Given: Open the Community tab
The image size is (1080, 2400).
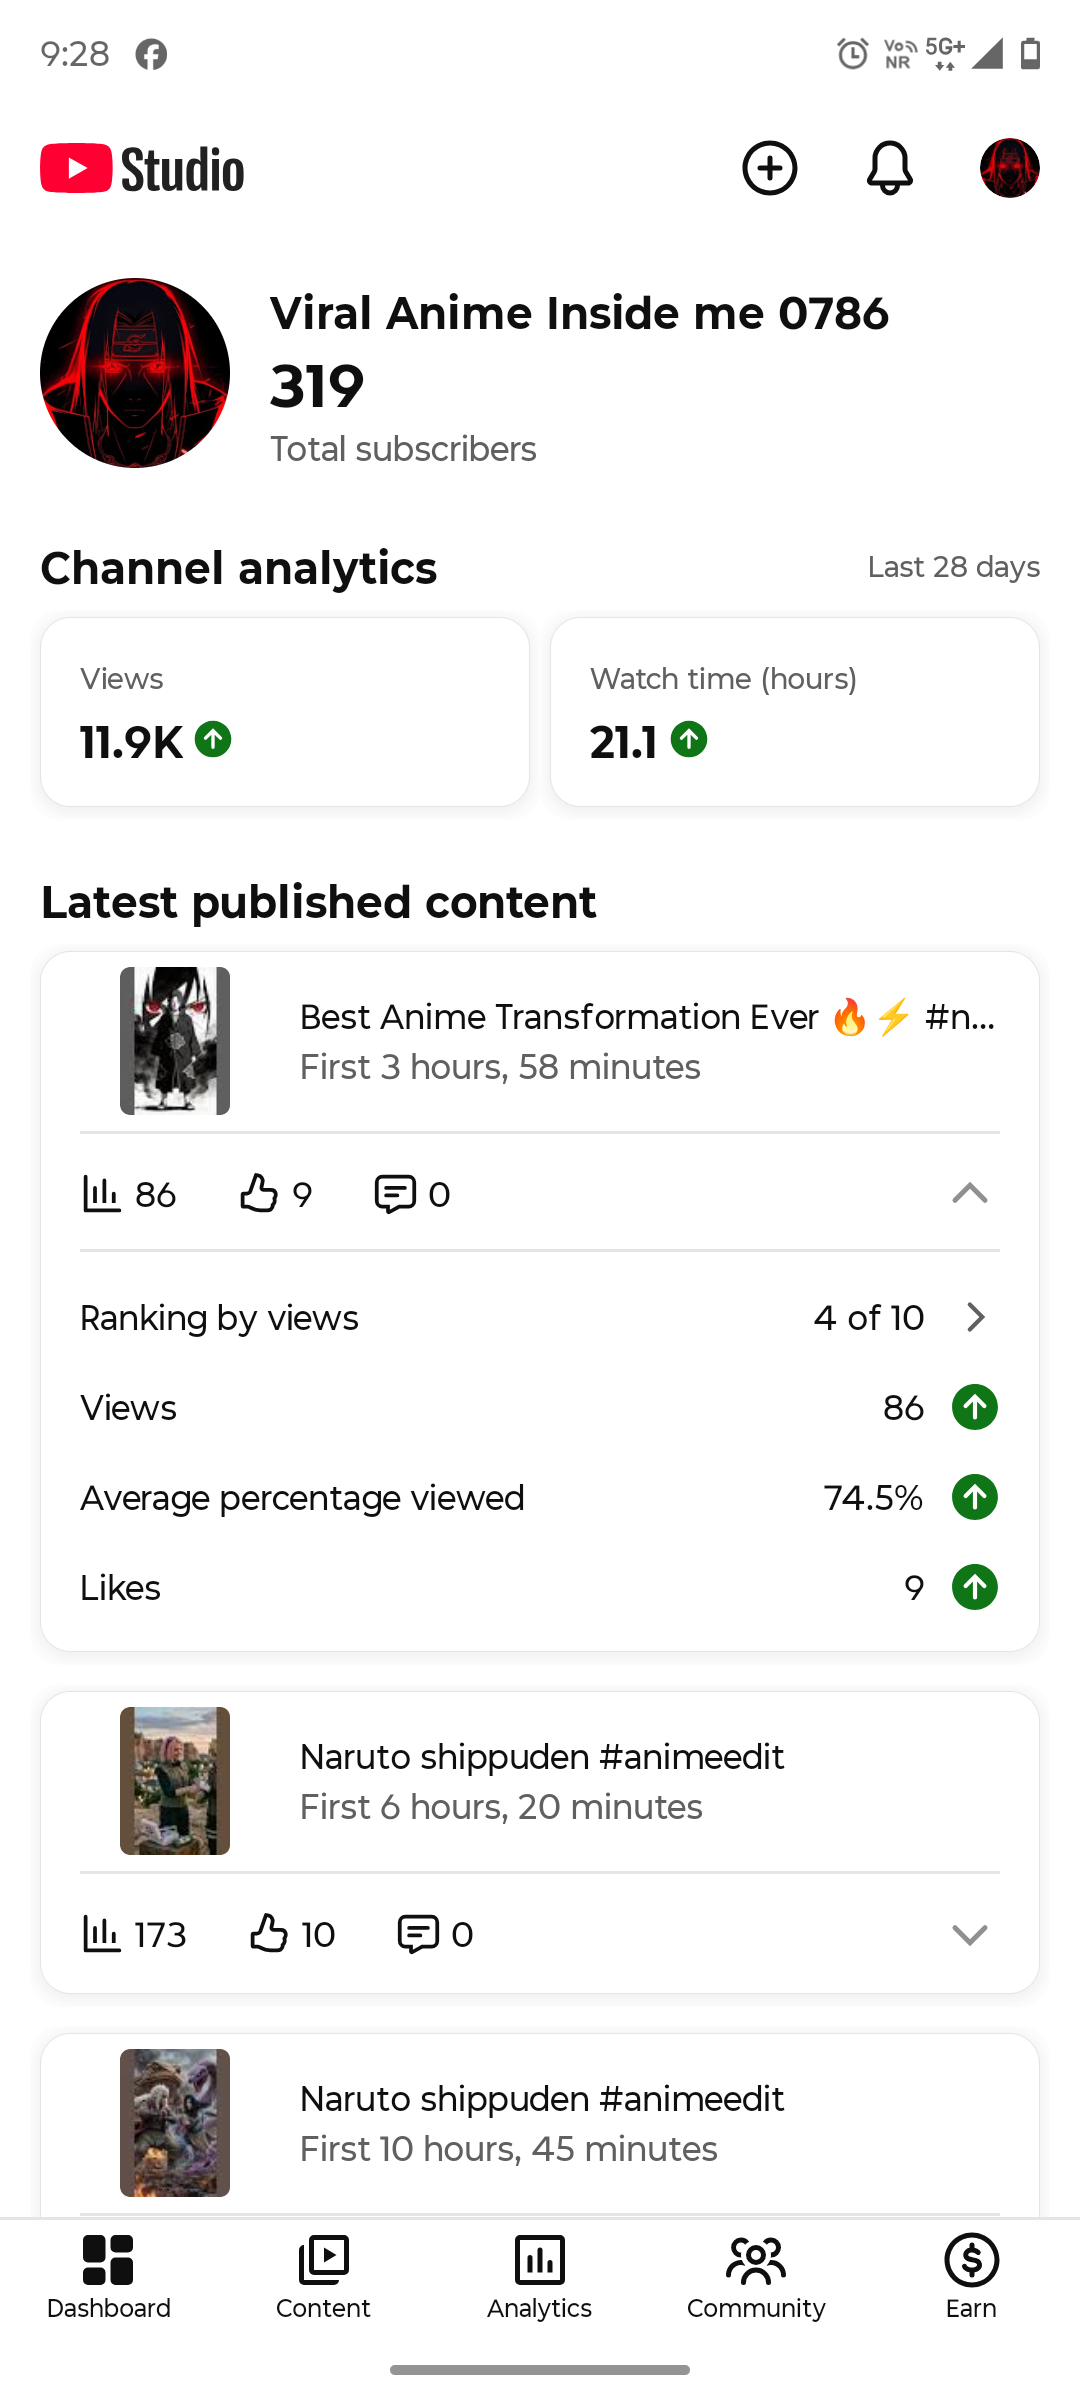Looking at the screenshot, I should point(756,2277).
